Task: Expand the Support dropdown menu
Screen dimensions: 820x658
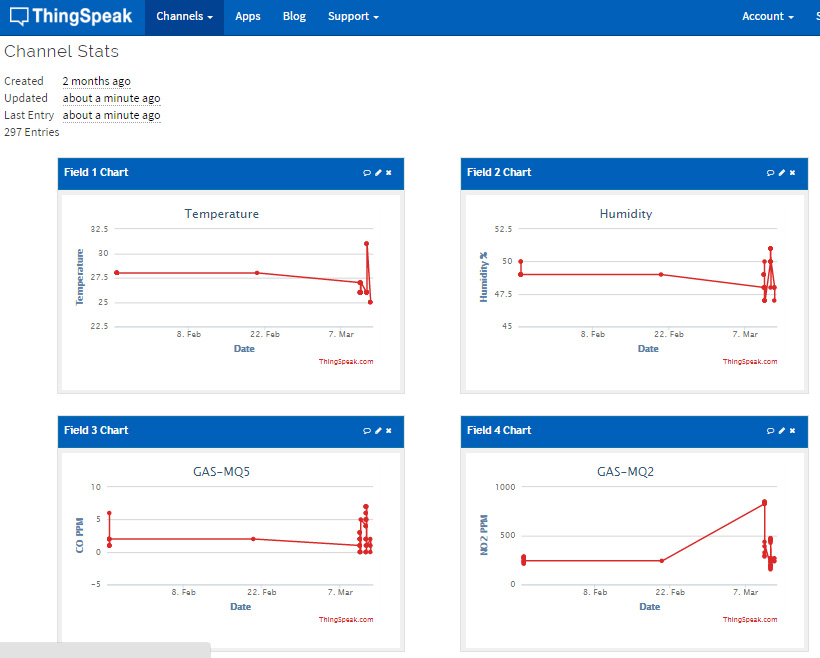Action: click(x=353, y=17)
